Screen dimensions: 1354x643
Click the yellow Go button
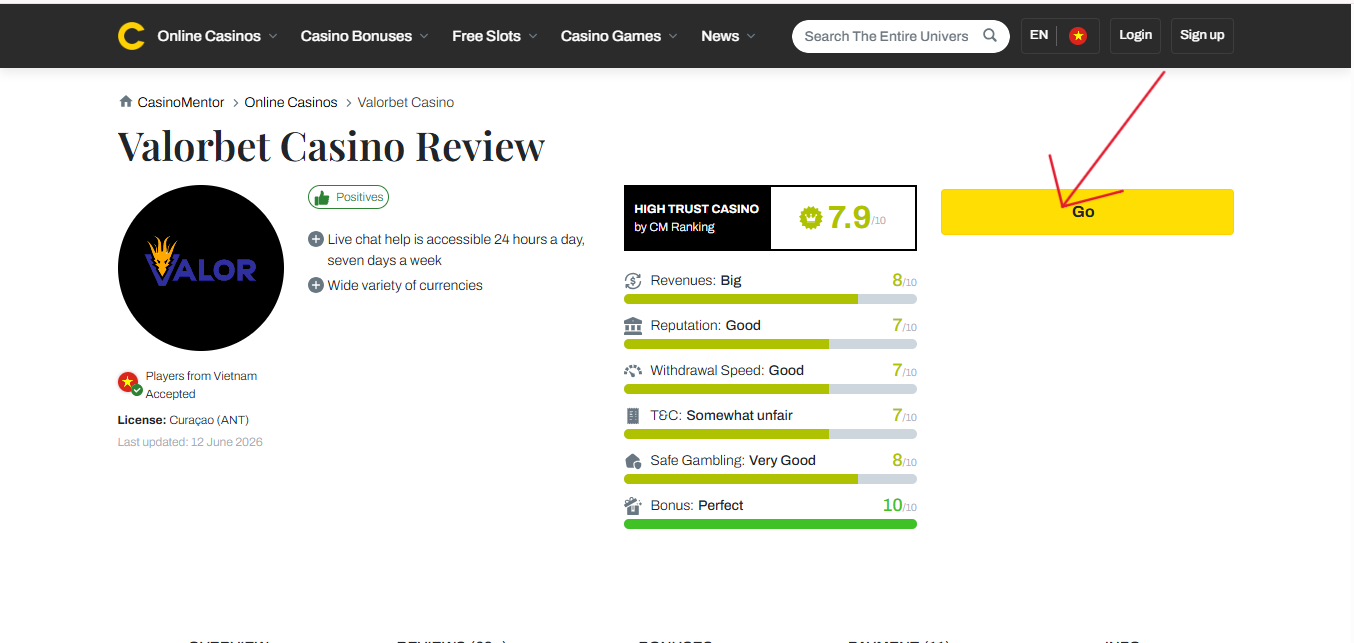point(1087,212)
